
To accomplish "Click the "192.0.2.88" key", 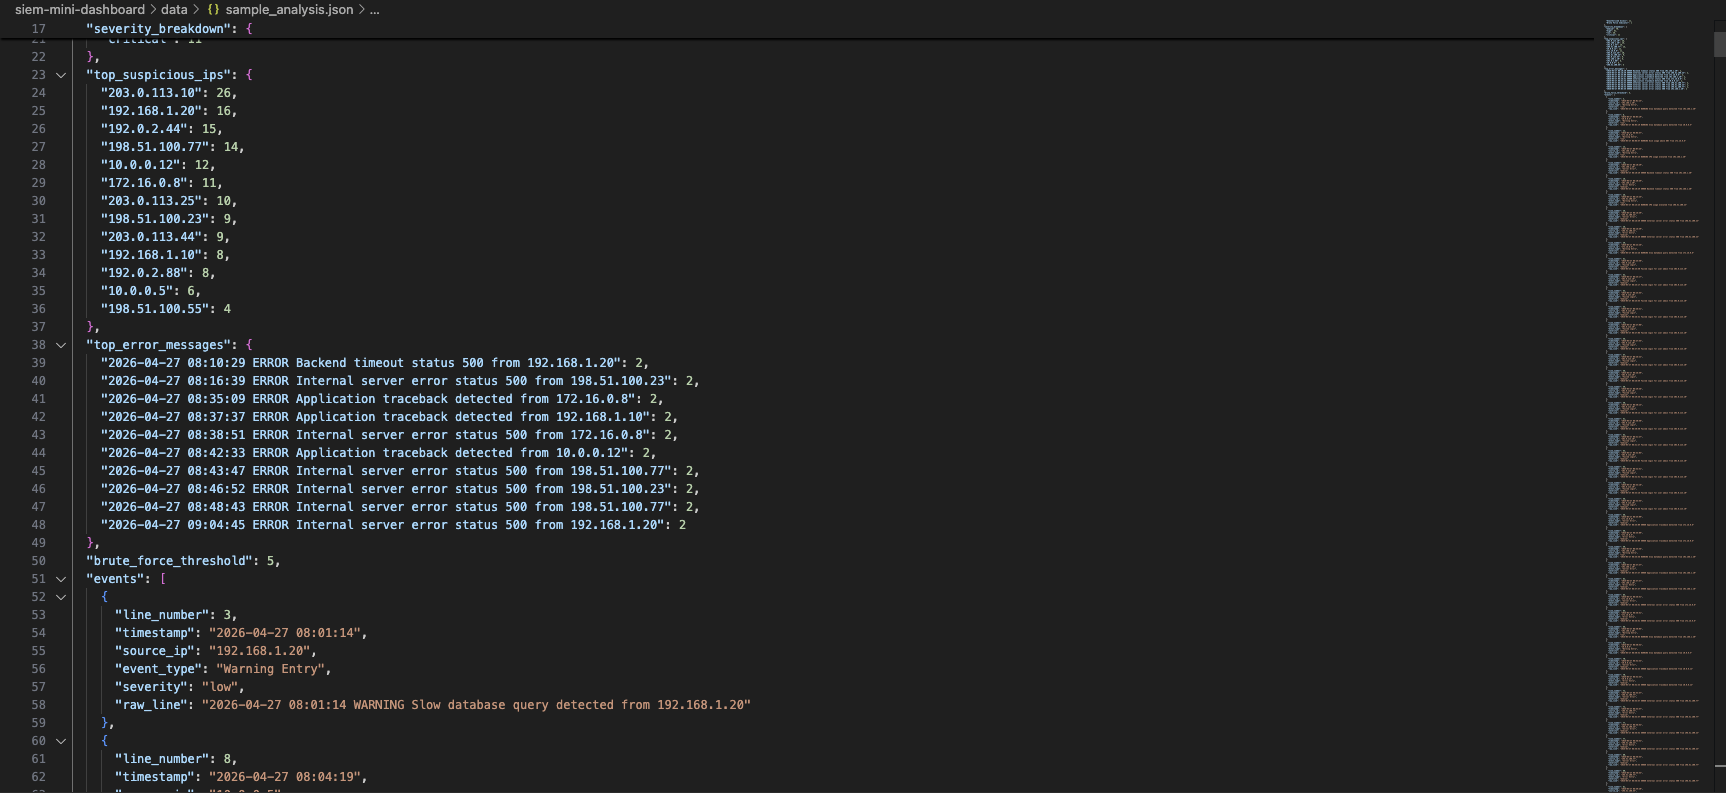I will 143,273.
